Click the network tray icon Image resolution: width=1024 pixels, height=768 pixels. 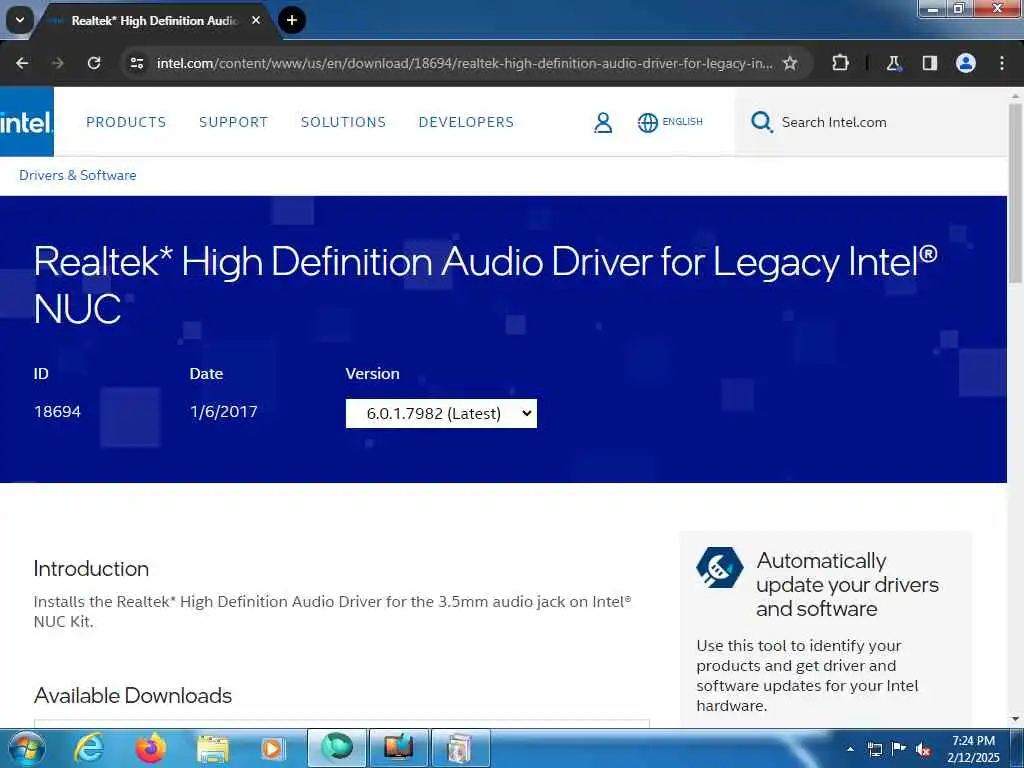(x=874, y=749)
